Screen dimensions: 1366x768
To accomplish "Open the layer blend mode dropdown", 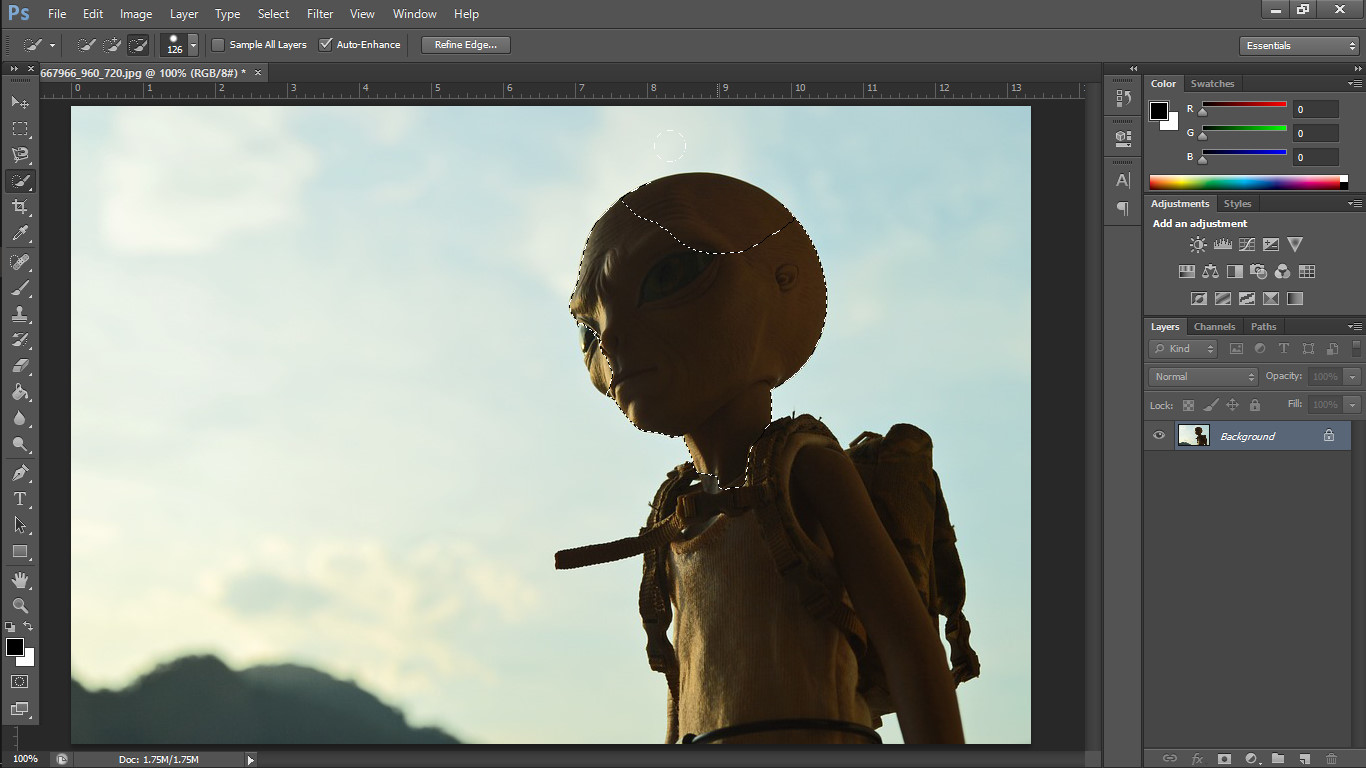I will point(1202,376).
